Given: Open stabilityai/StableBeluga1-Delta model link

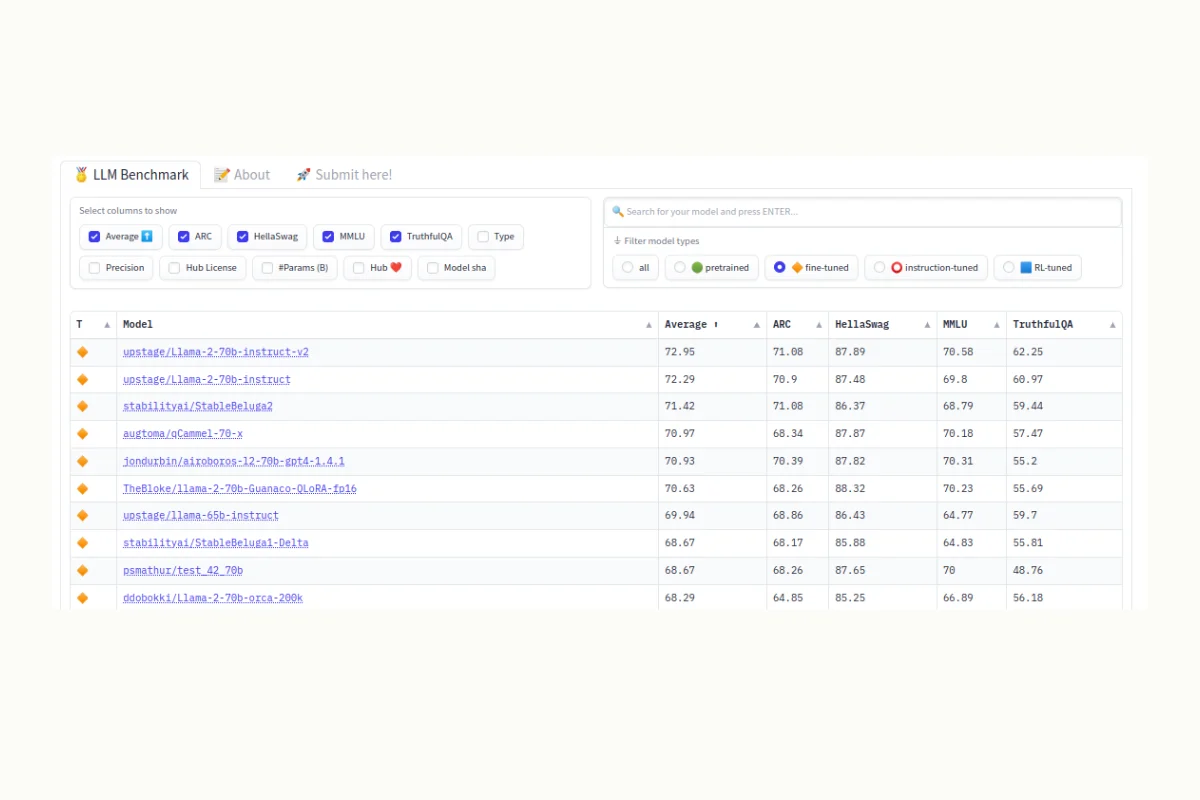Looking at the screenshot, I should pos(216,543).
